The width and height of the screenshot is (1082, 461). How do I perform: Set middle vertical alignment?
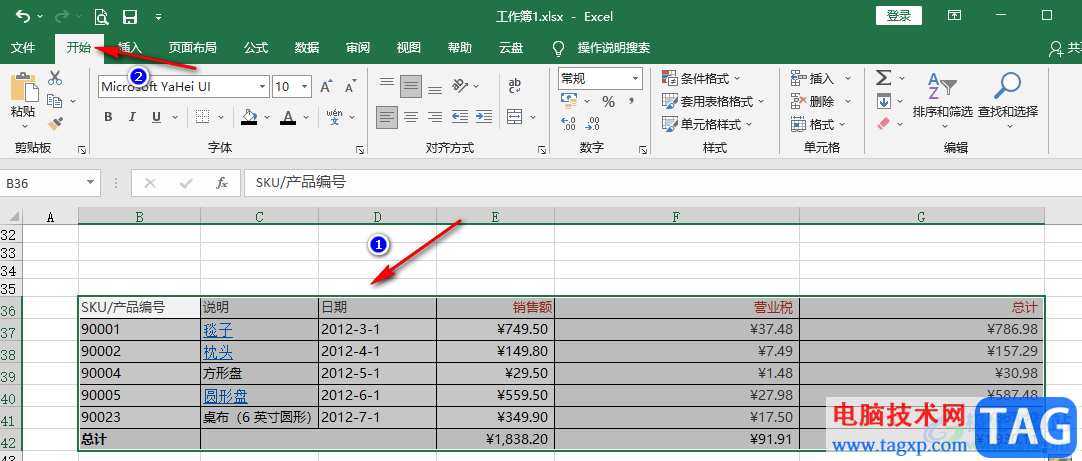[411, 86]
